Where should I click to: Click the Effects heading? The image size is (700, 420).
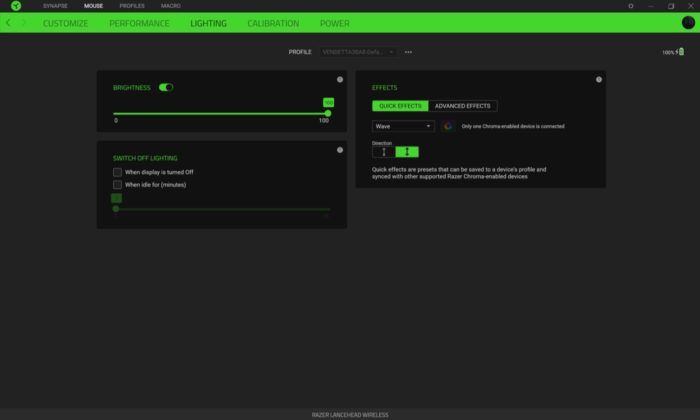384,88
